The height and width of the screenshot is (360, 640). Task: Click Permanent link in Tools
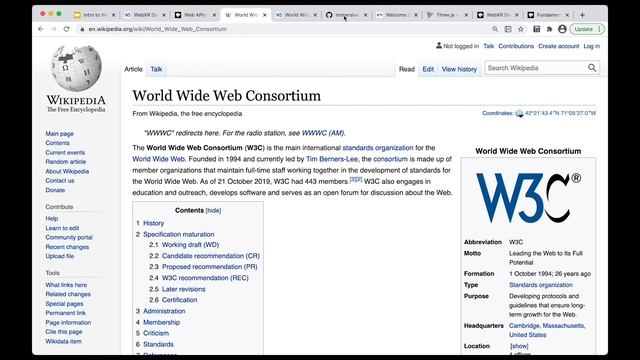click(x=65, y=313)
